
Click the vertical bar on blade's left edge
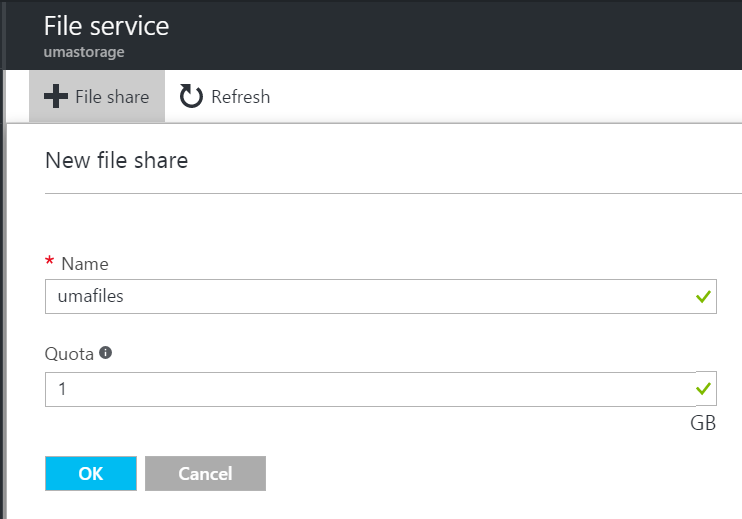click(x=4, y=294)
